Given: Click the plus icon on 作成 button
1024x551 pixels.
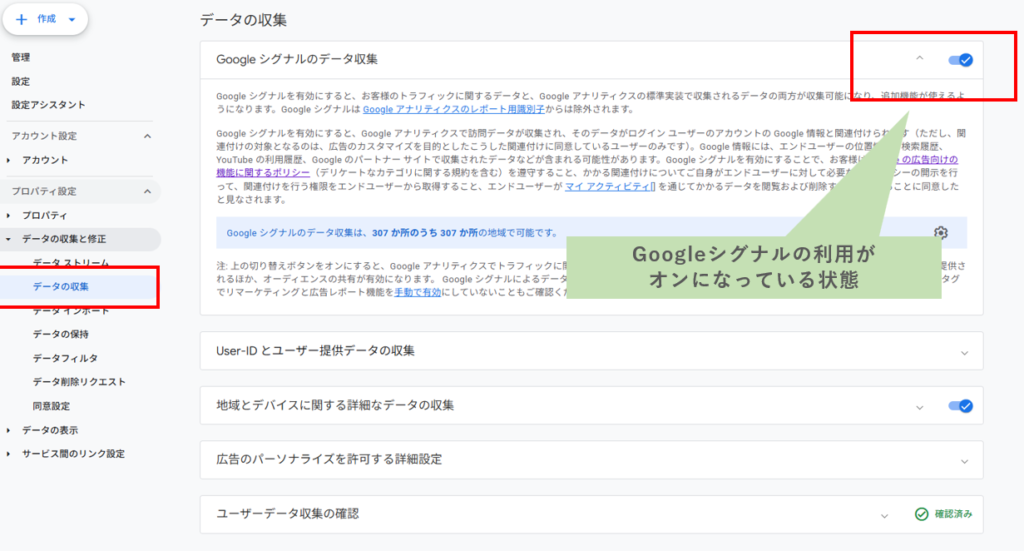Looking at the screenshot, I should tap(22, 19).
